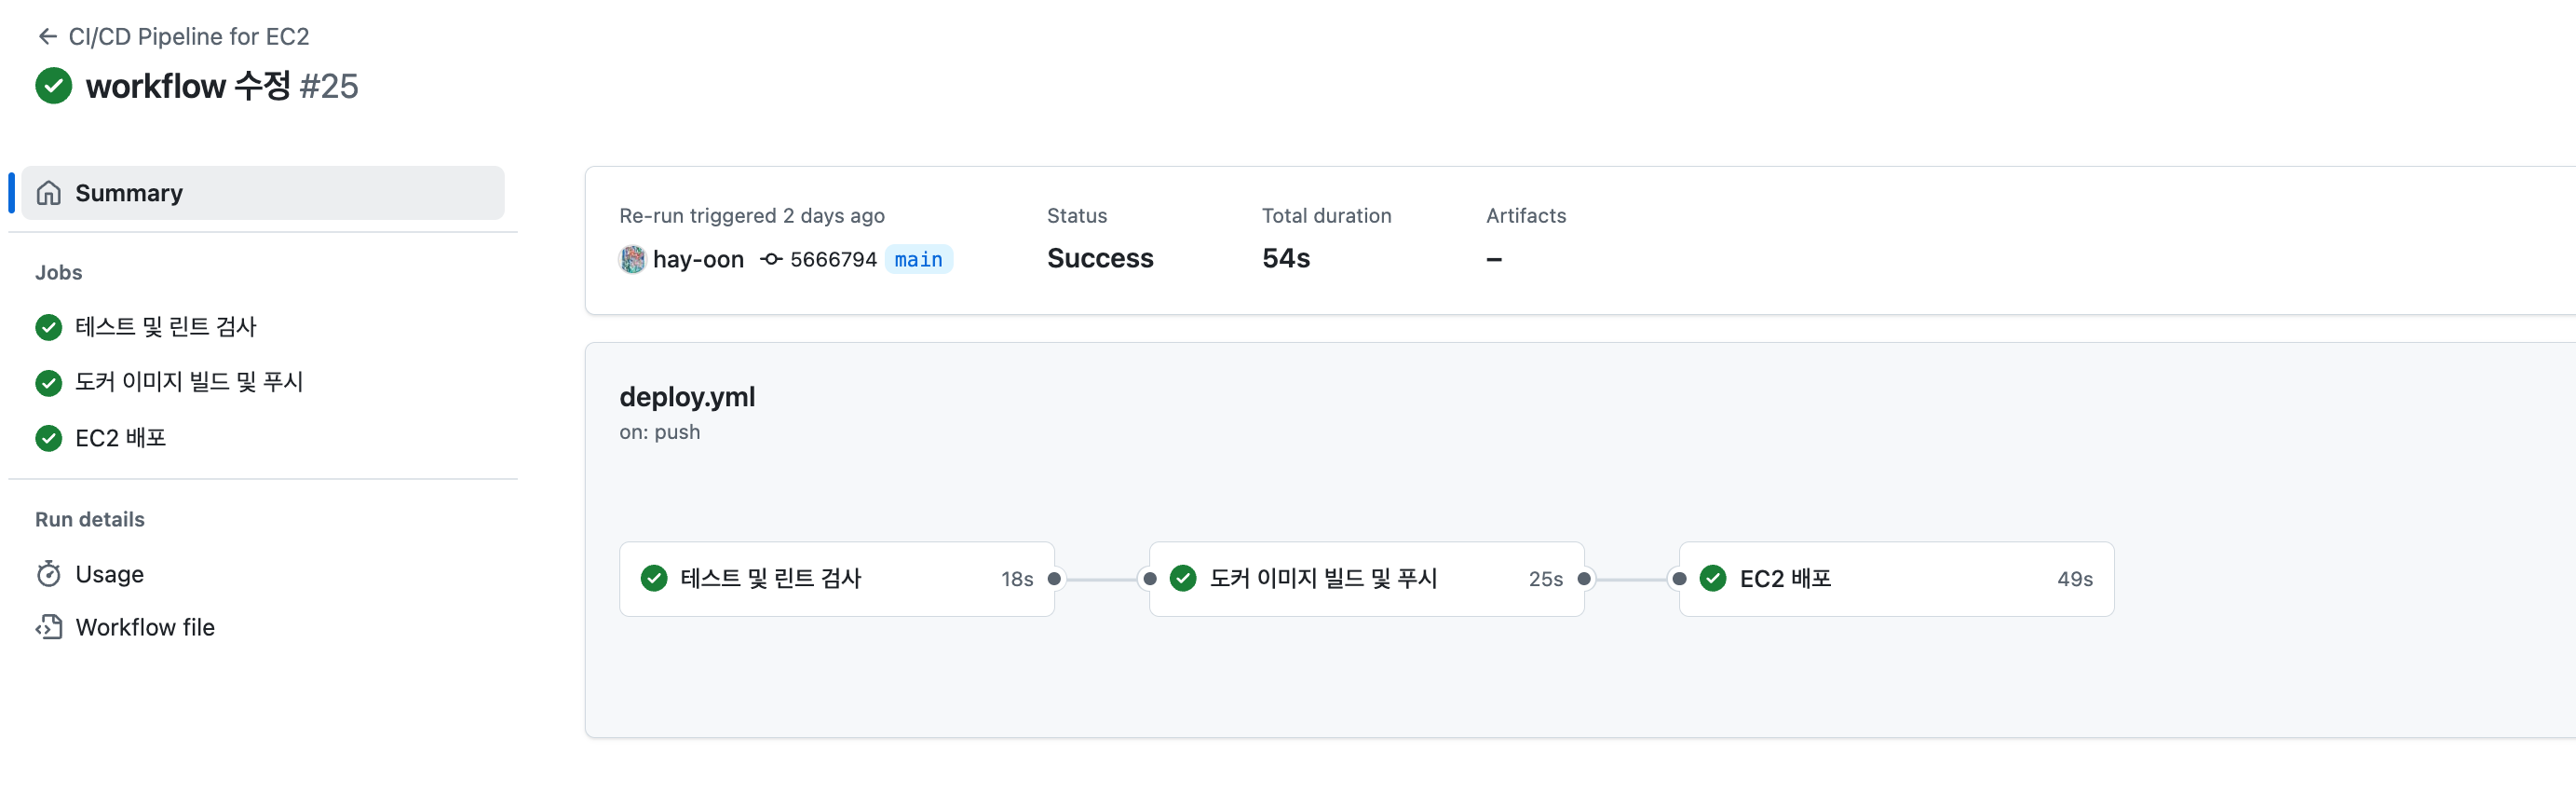2576x807 pixels.
Task: Click the Summary home icon
Action: click(47, 192)
